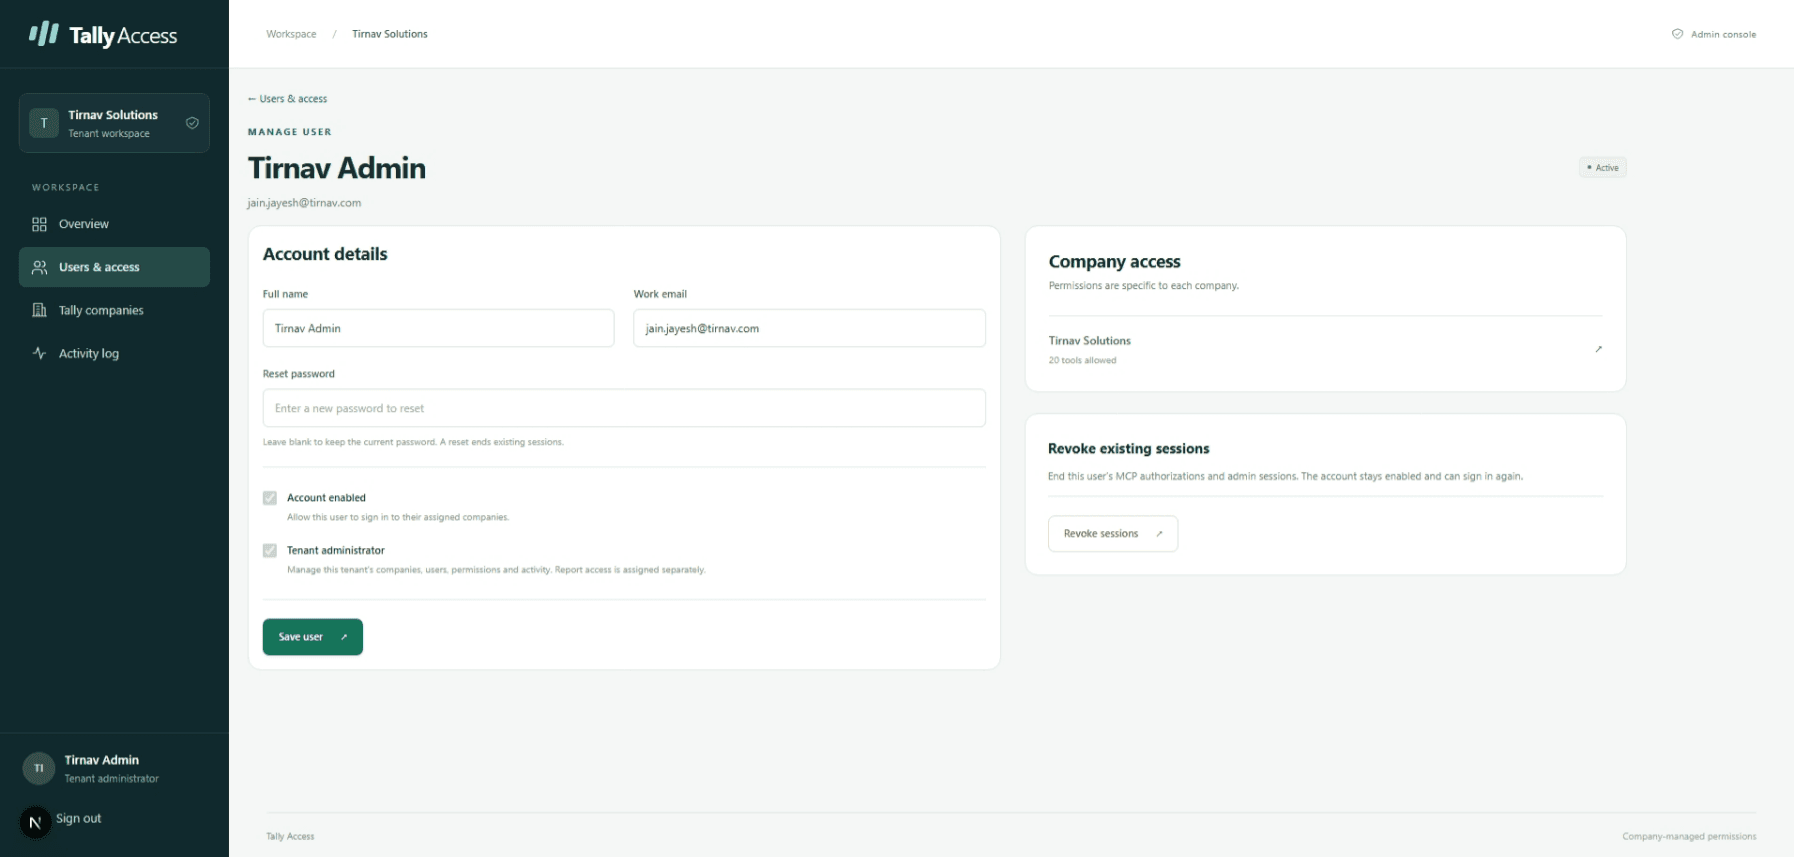The height and width of the screenshot is (857, 1794).
Task: Go to Tally companies in the sidebar
Action: pos(114,310)
